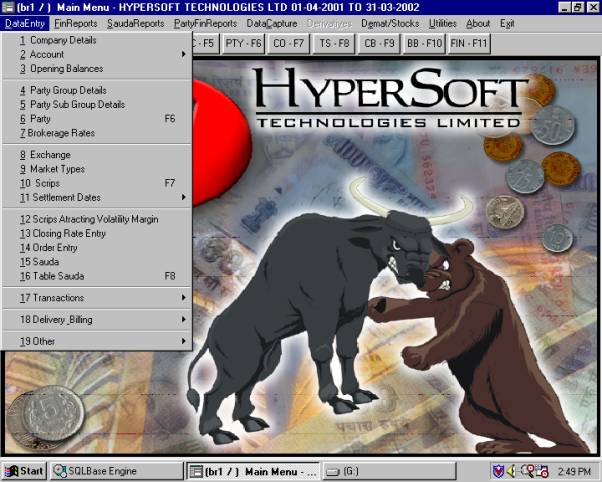Open the Windows Start button
Image resolution: width=602 pixels, height=482 pixels.
point(25,470)
